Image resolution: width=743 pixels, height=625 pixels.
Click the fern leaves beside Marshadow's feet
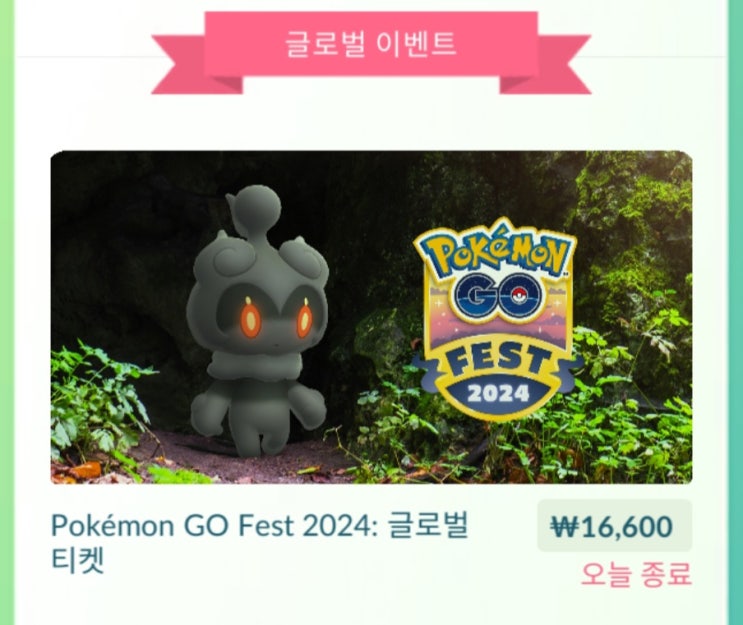pos(97,400)
